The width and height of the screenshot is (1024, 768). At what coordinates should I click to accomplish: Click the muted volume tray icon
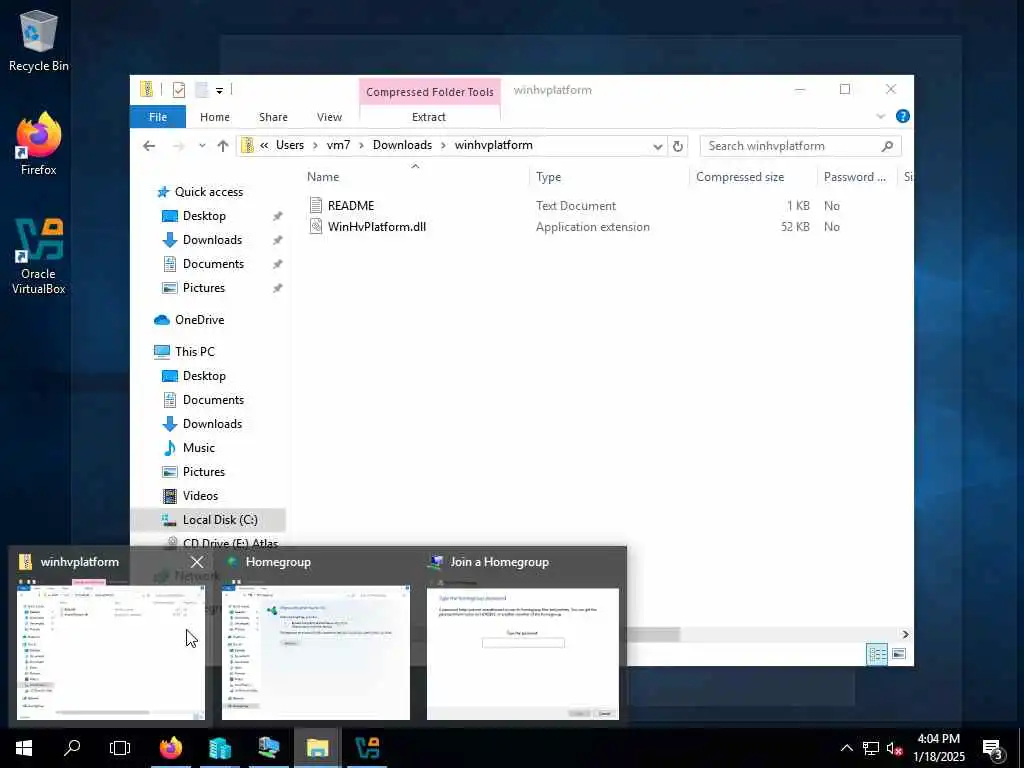tap(894, 748)
